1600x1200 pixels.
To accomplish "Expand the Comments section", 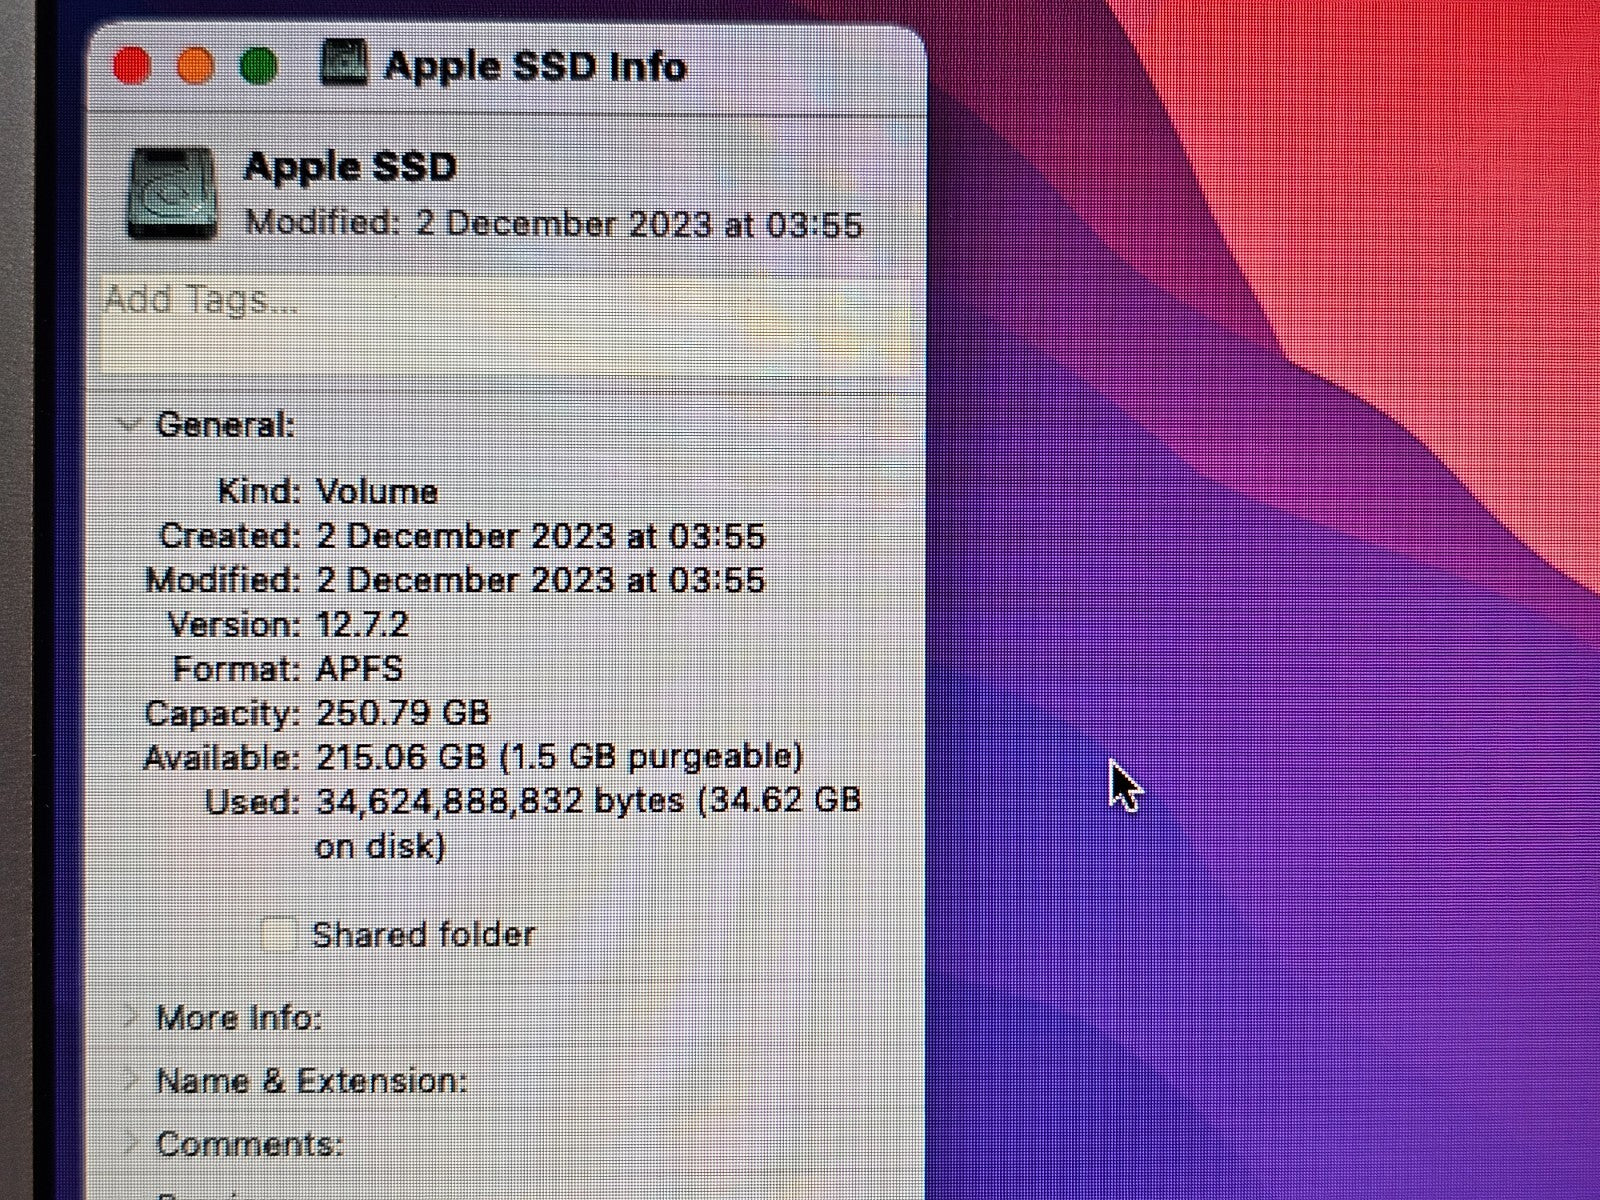I will click(x=130, y=1143).
